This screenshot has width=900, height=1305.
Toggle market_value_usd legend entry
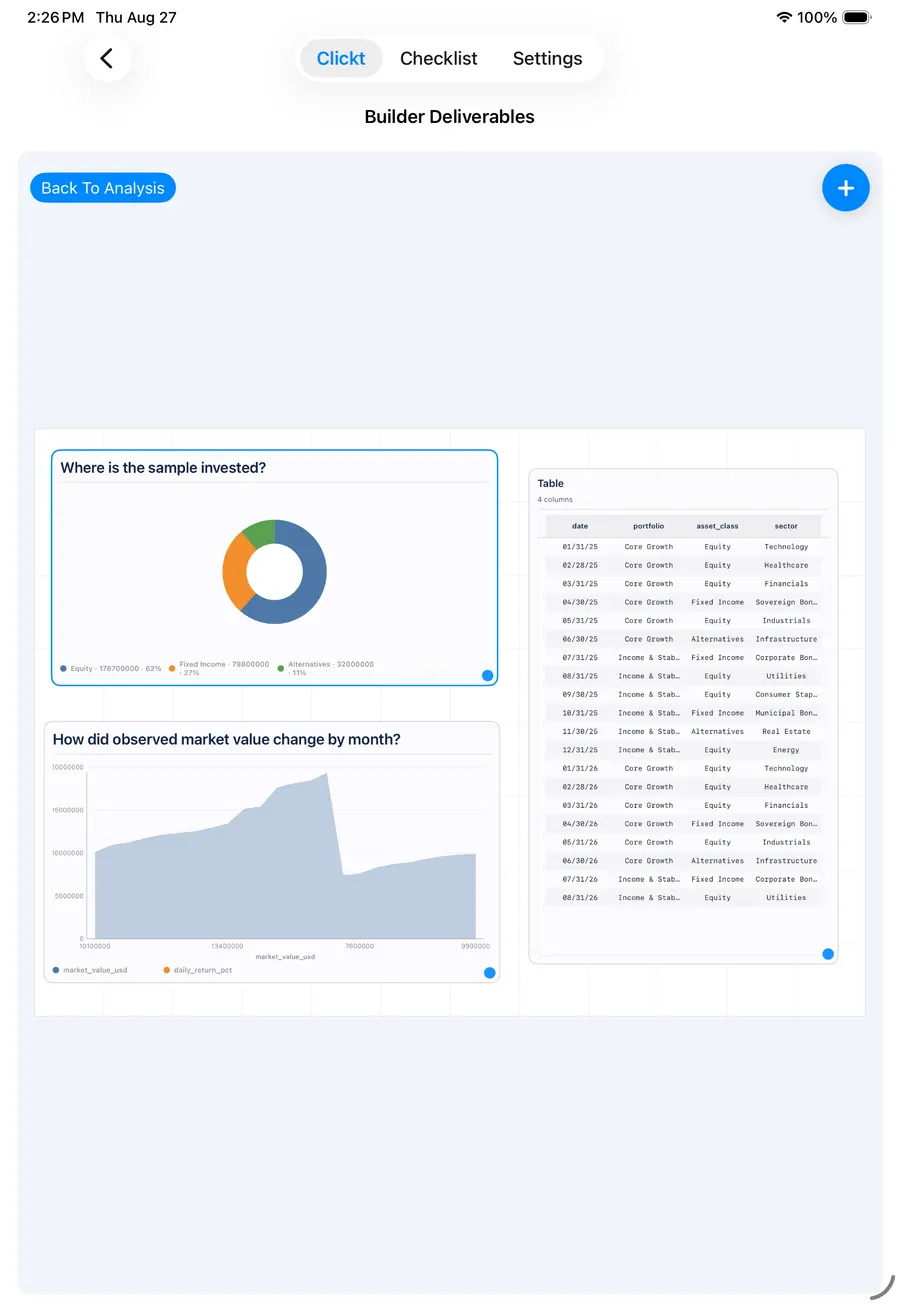(90, 970)
